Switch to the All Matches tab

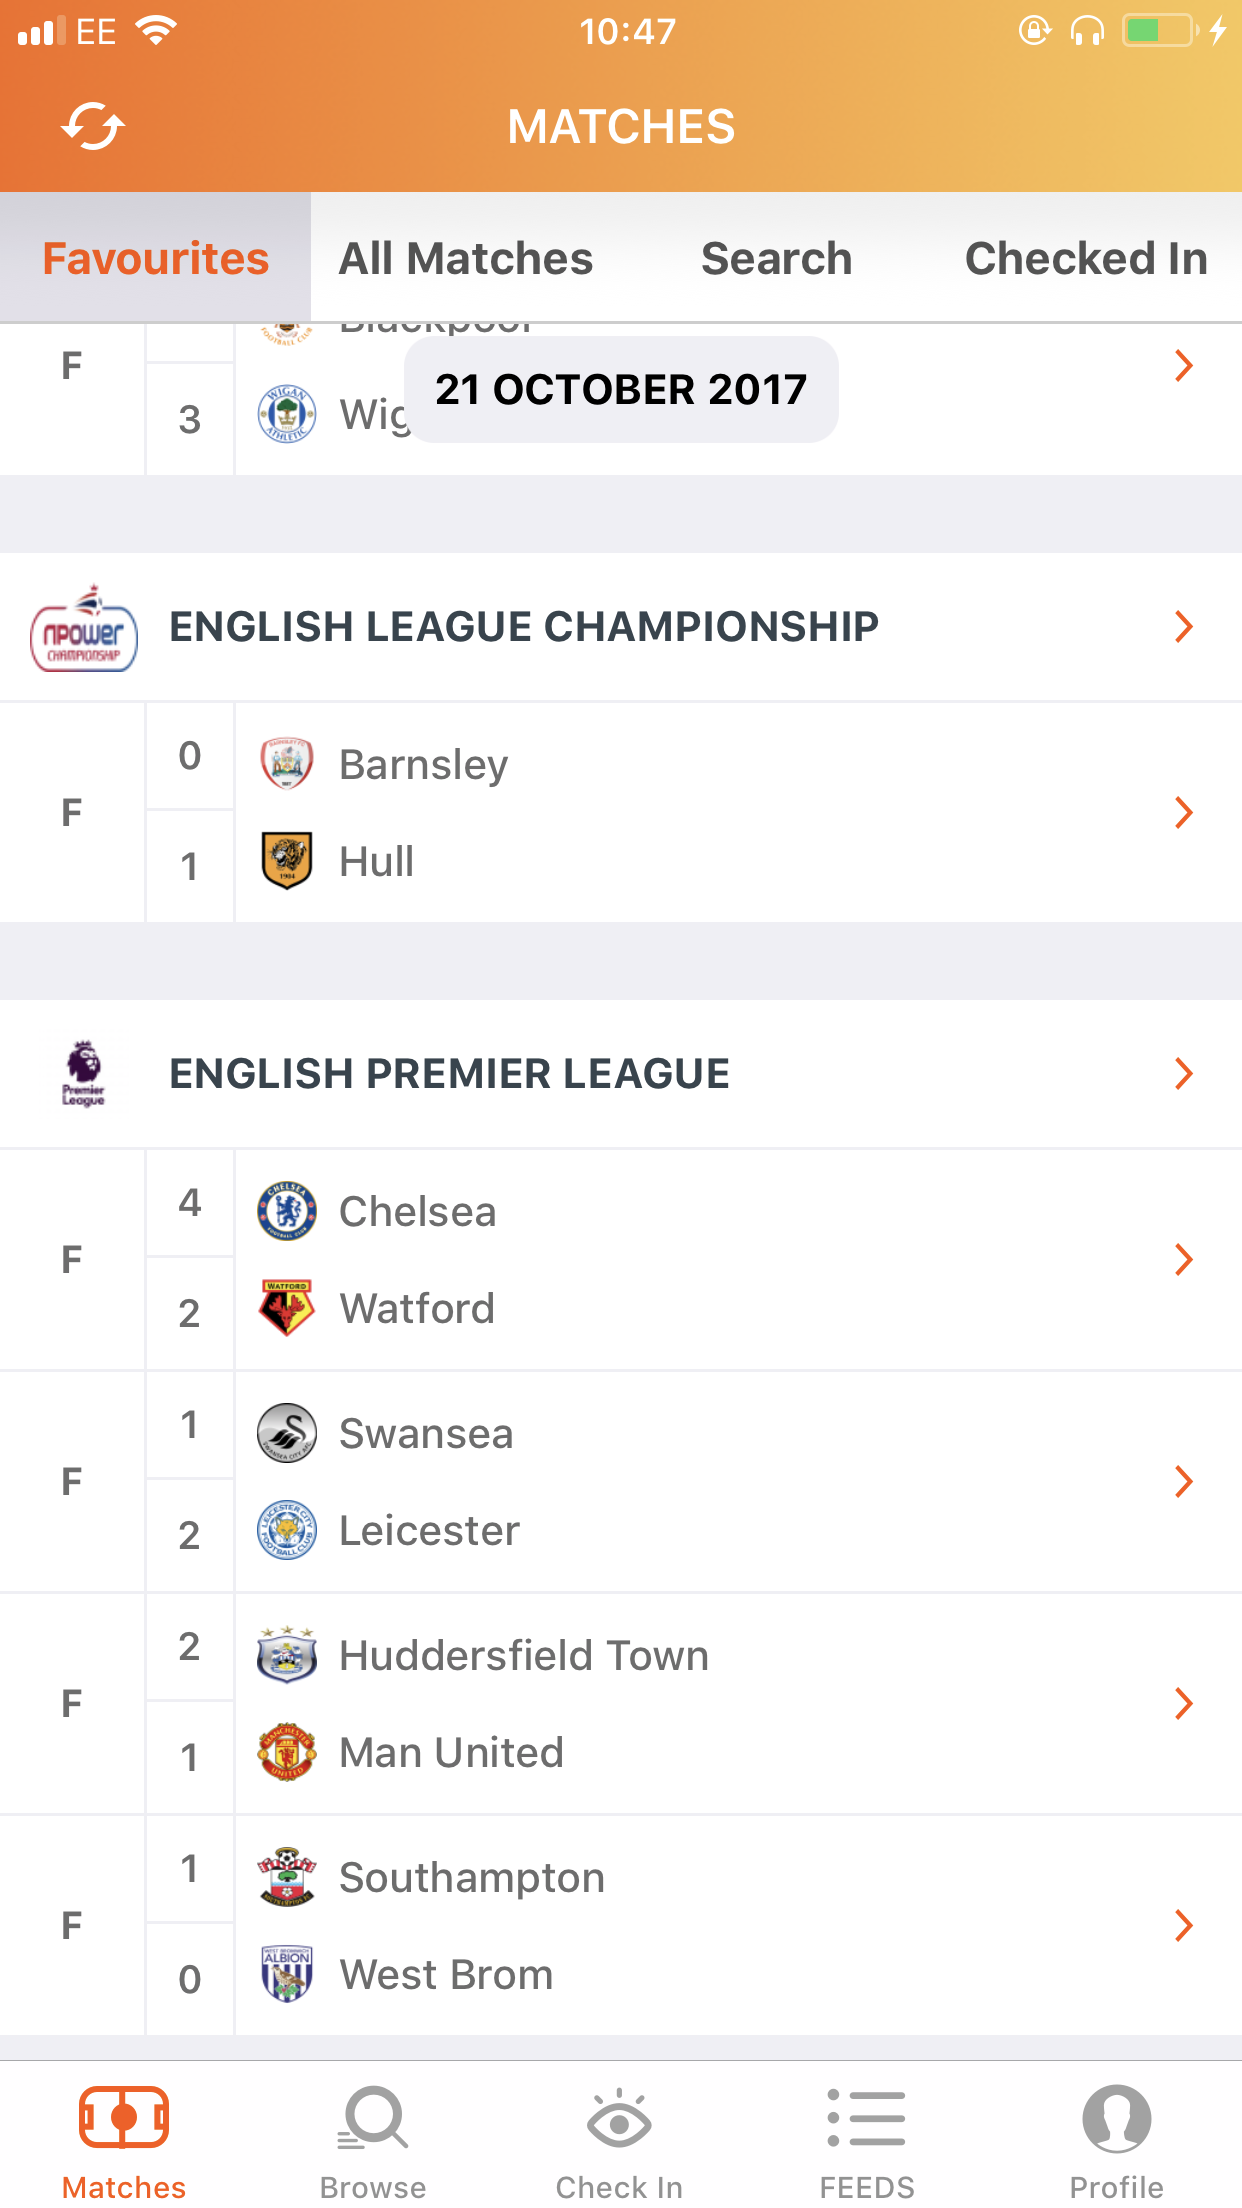pyautogui.click(x=466, y=258)
